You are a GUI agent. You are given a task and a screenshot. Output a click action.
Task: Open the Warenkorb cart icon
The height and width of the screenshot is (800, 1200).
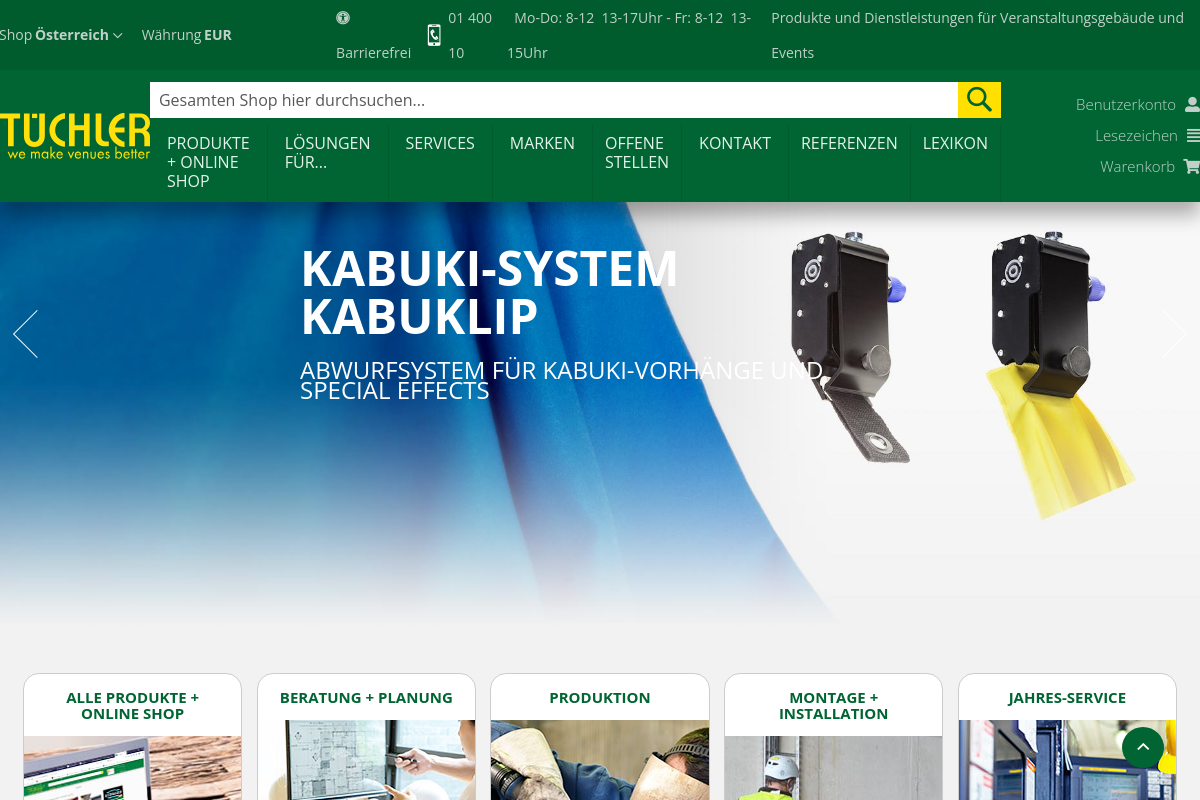pos(1192,166)
